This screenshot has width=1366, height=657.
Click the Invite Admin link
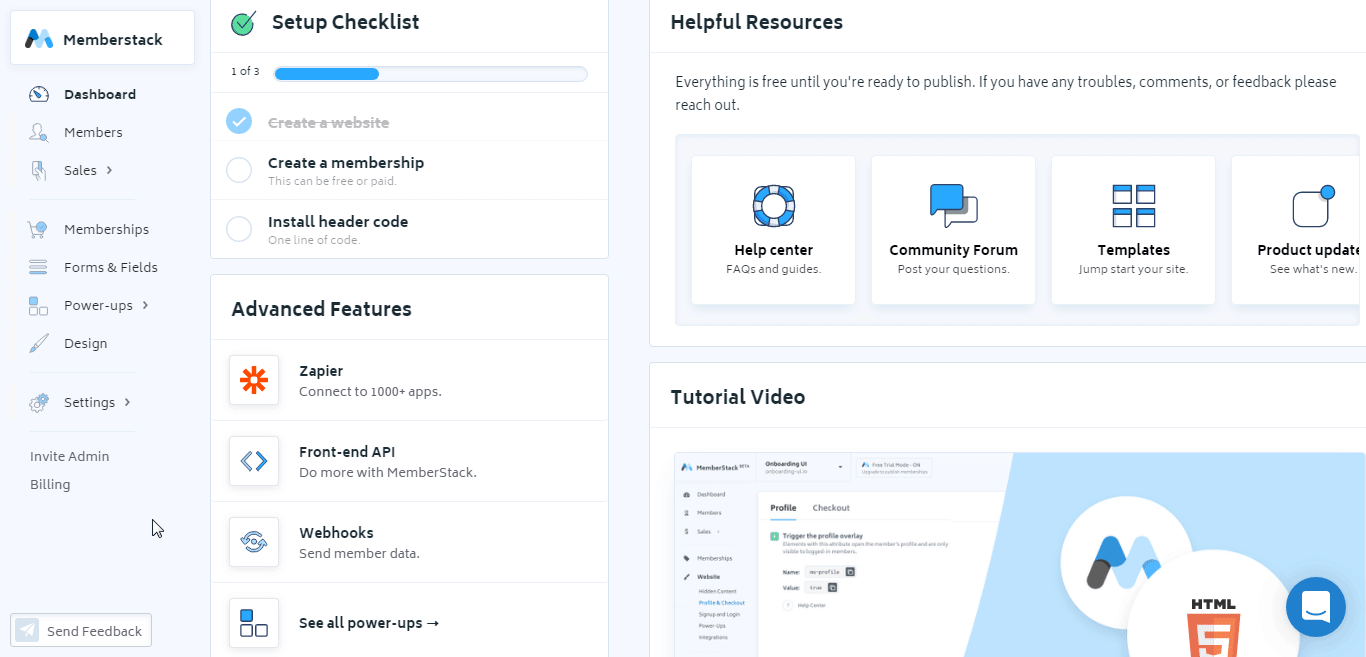pos(69,456)
